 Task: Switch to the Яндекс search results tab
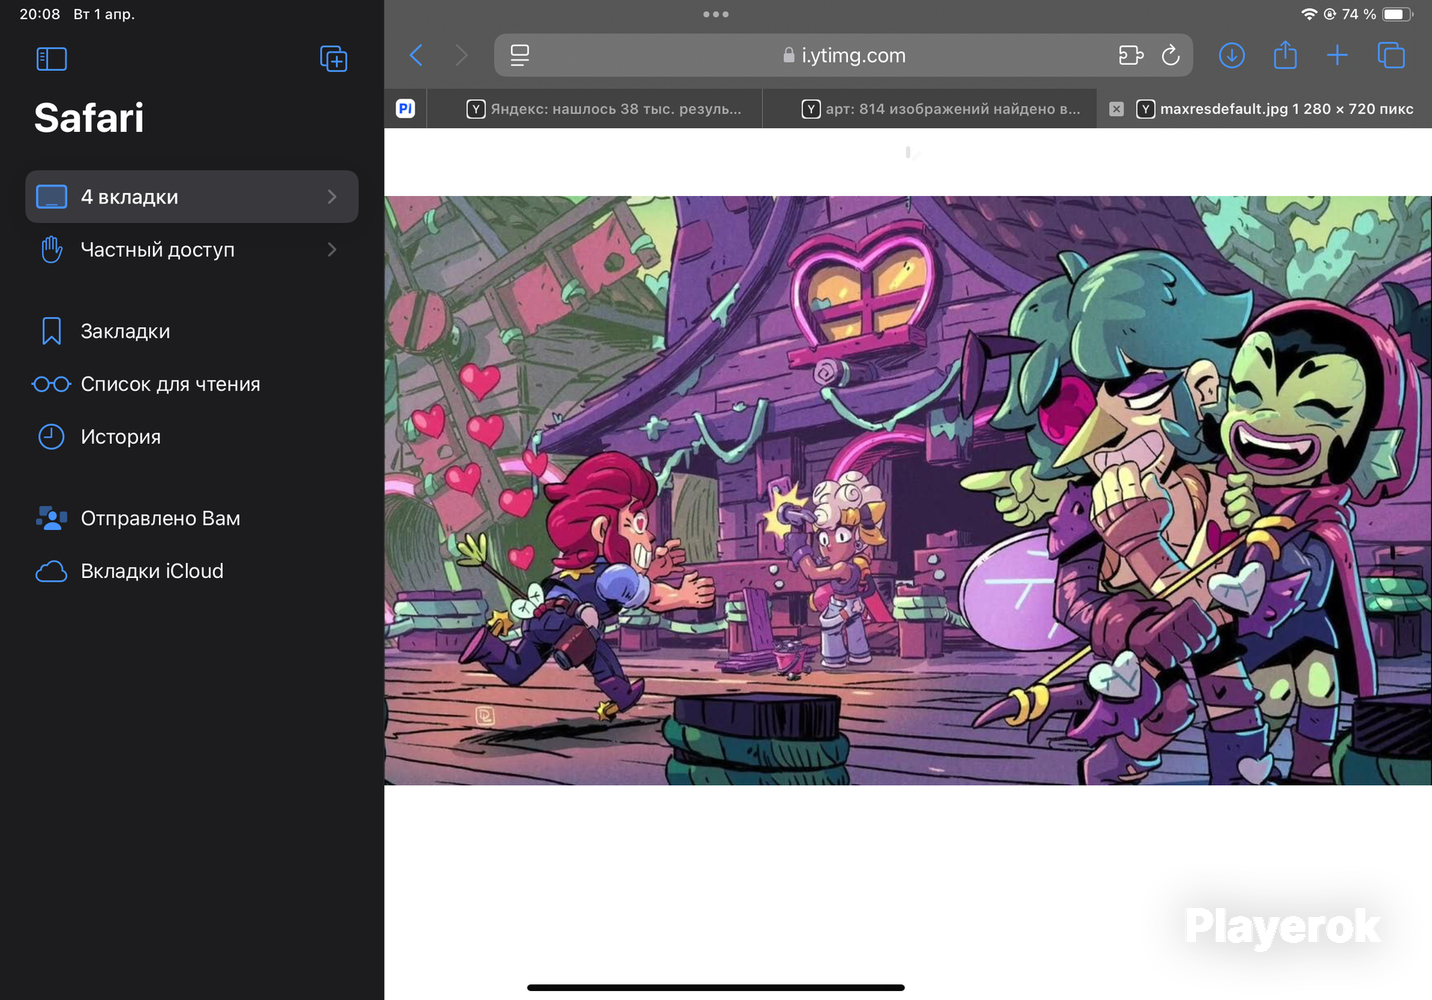(594, 109)
